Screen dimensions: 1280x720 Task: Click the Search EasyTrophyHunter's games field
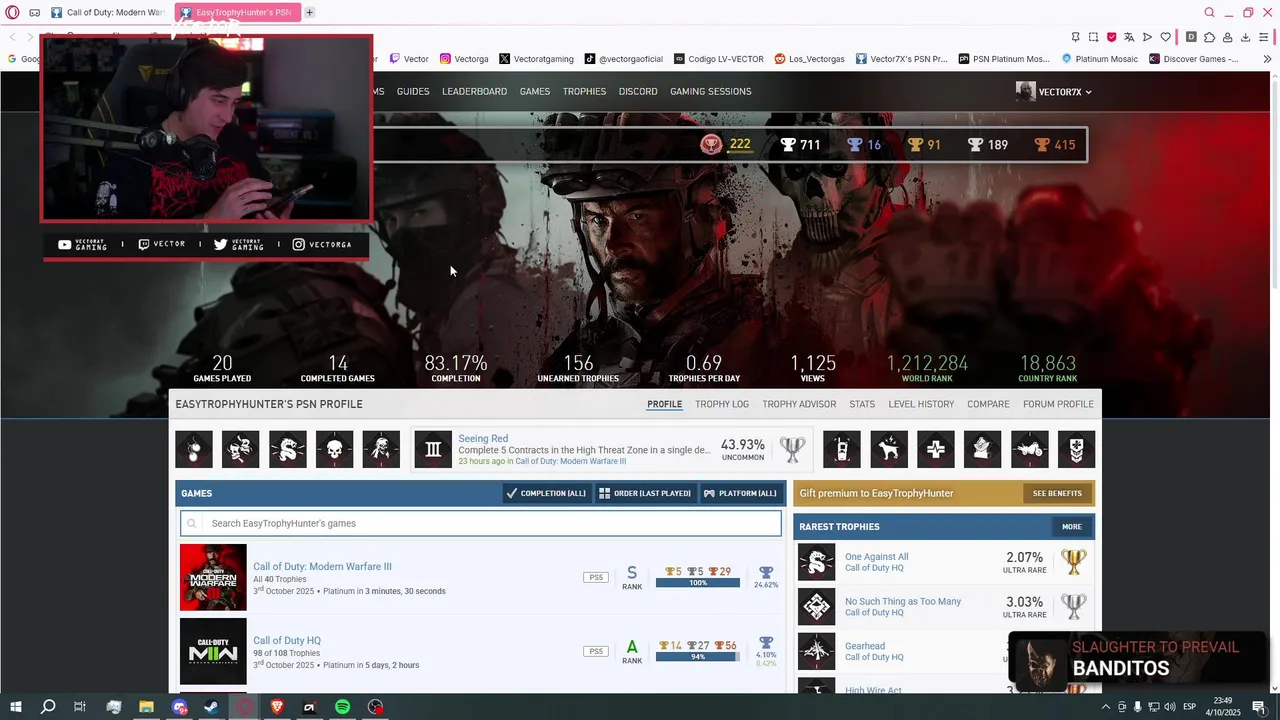pos(481,523)
